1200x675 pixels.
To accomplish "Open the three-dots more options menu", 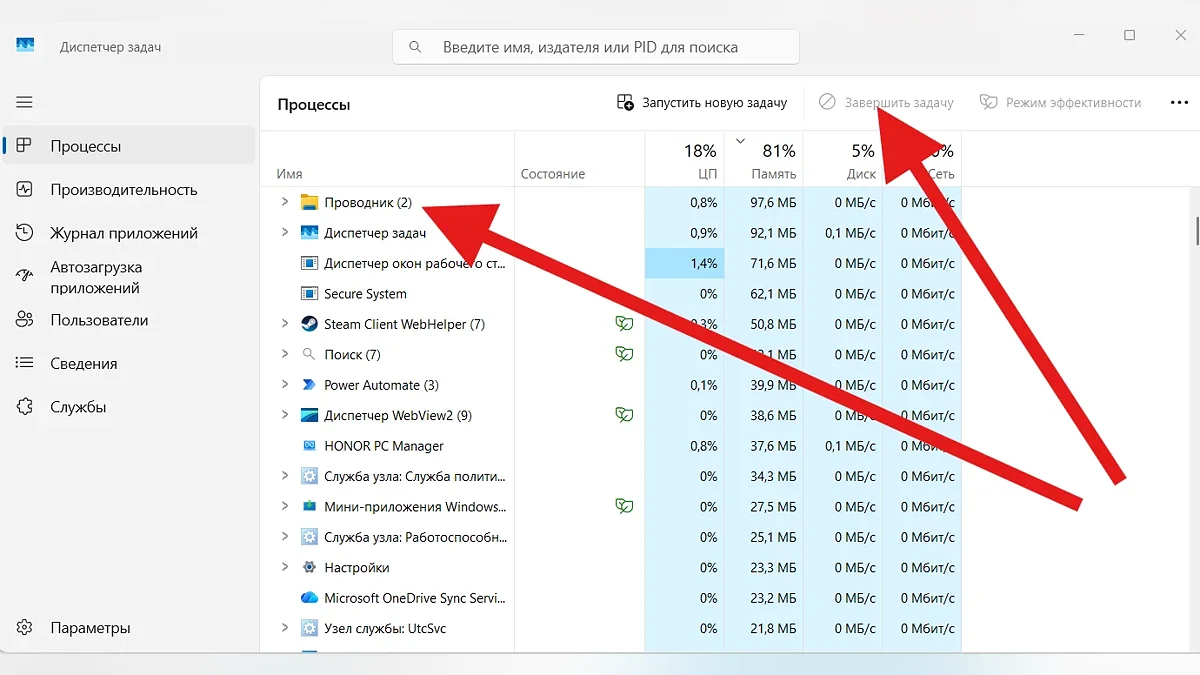I will (1179, 102).
